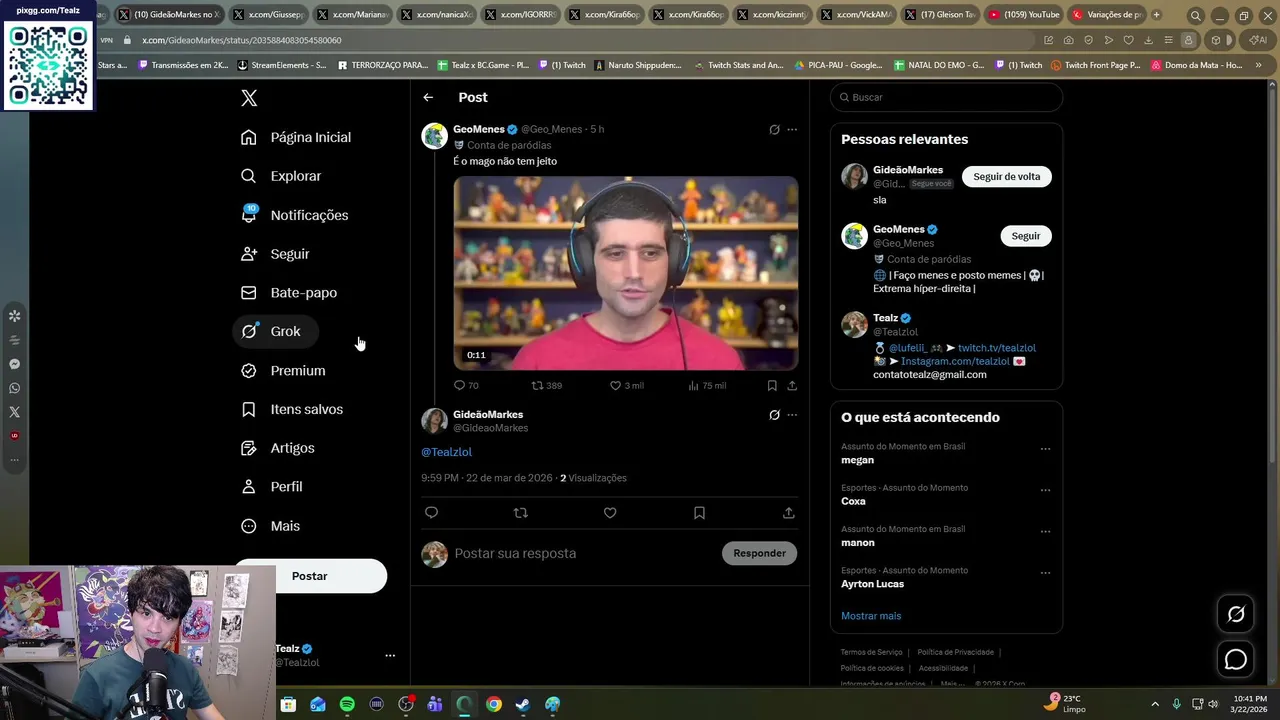Click the Postar button

(310, 576)
